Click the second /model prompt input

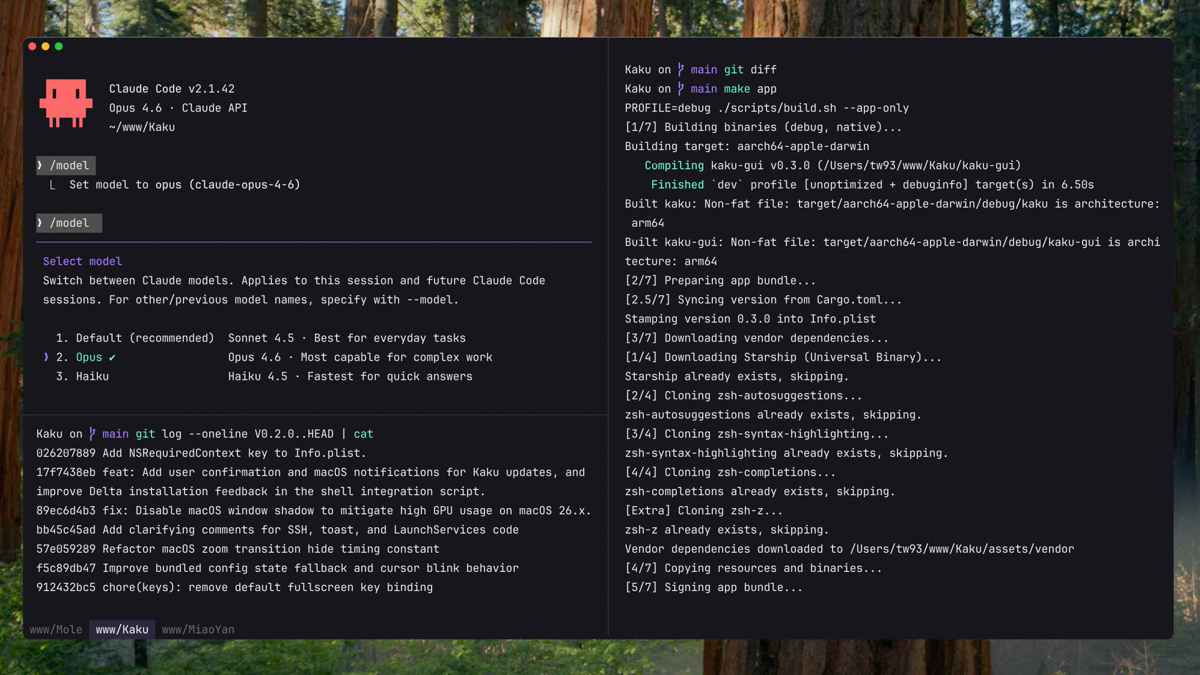(69, 223)
